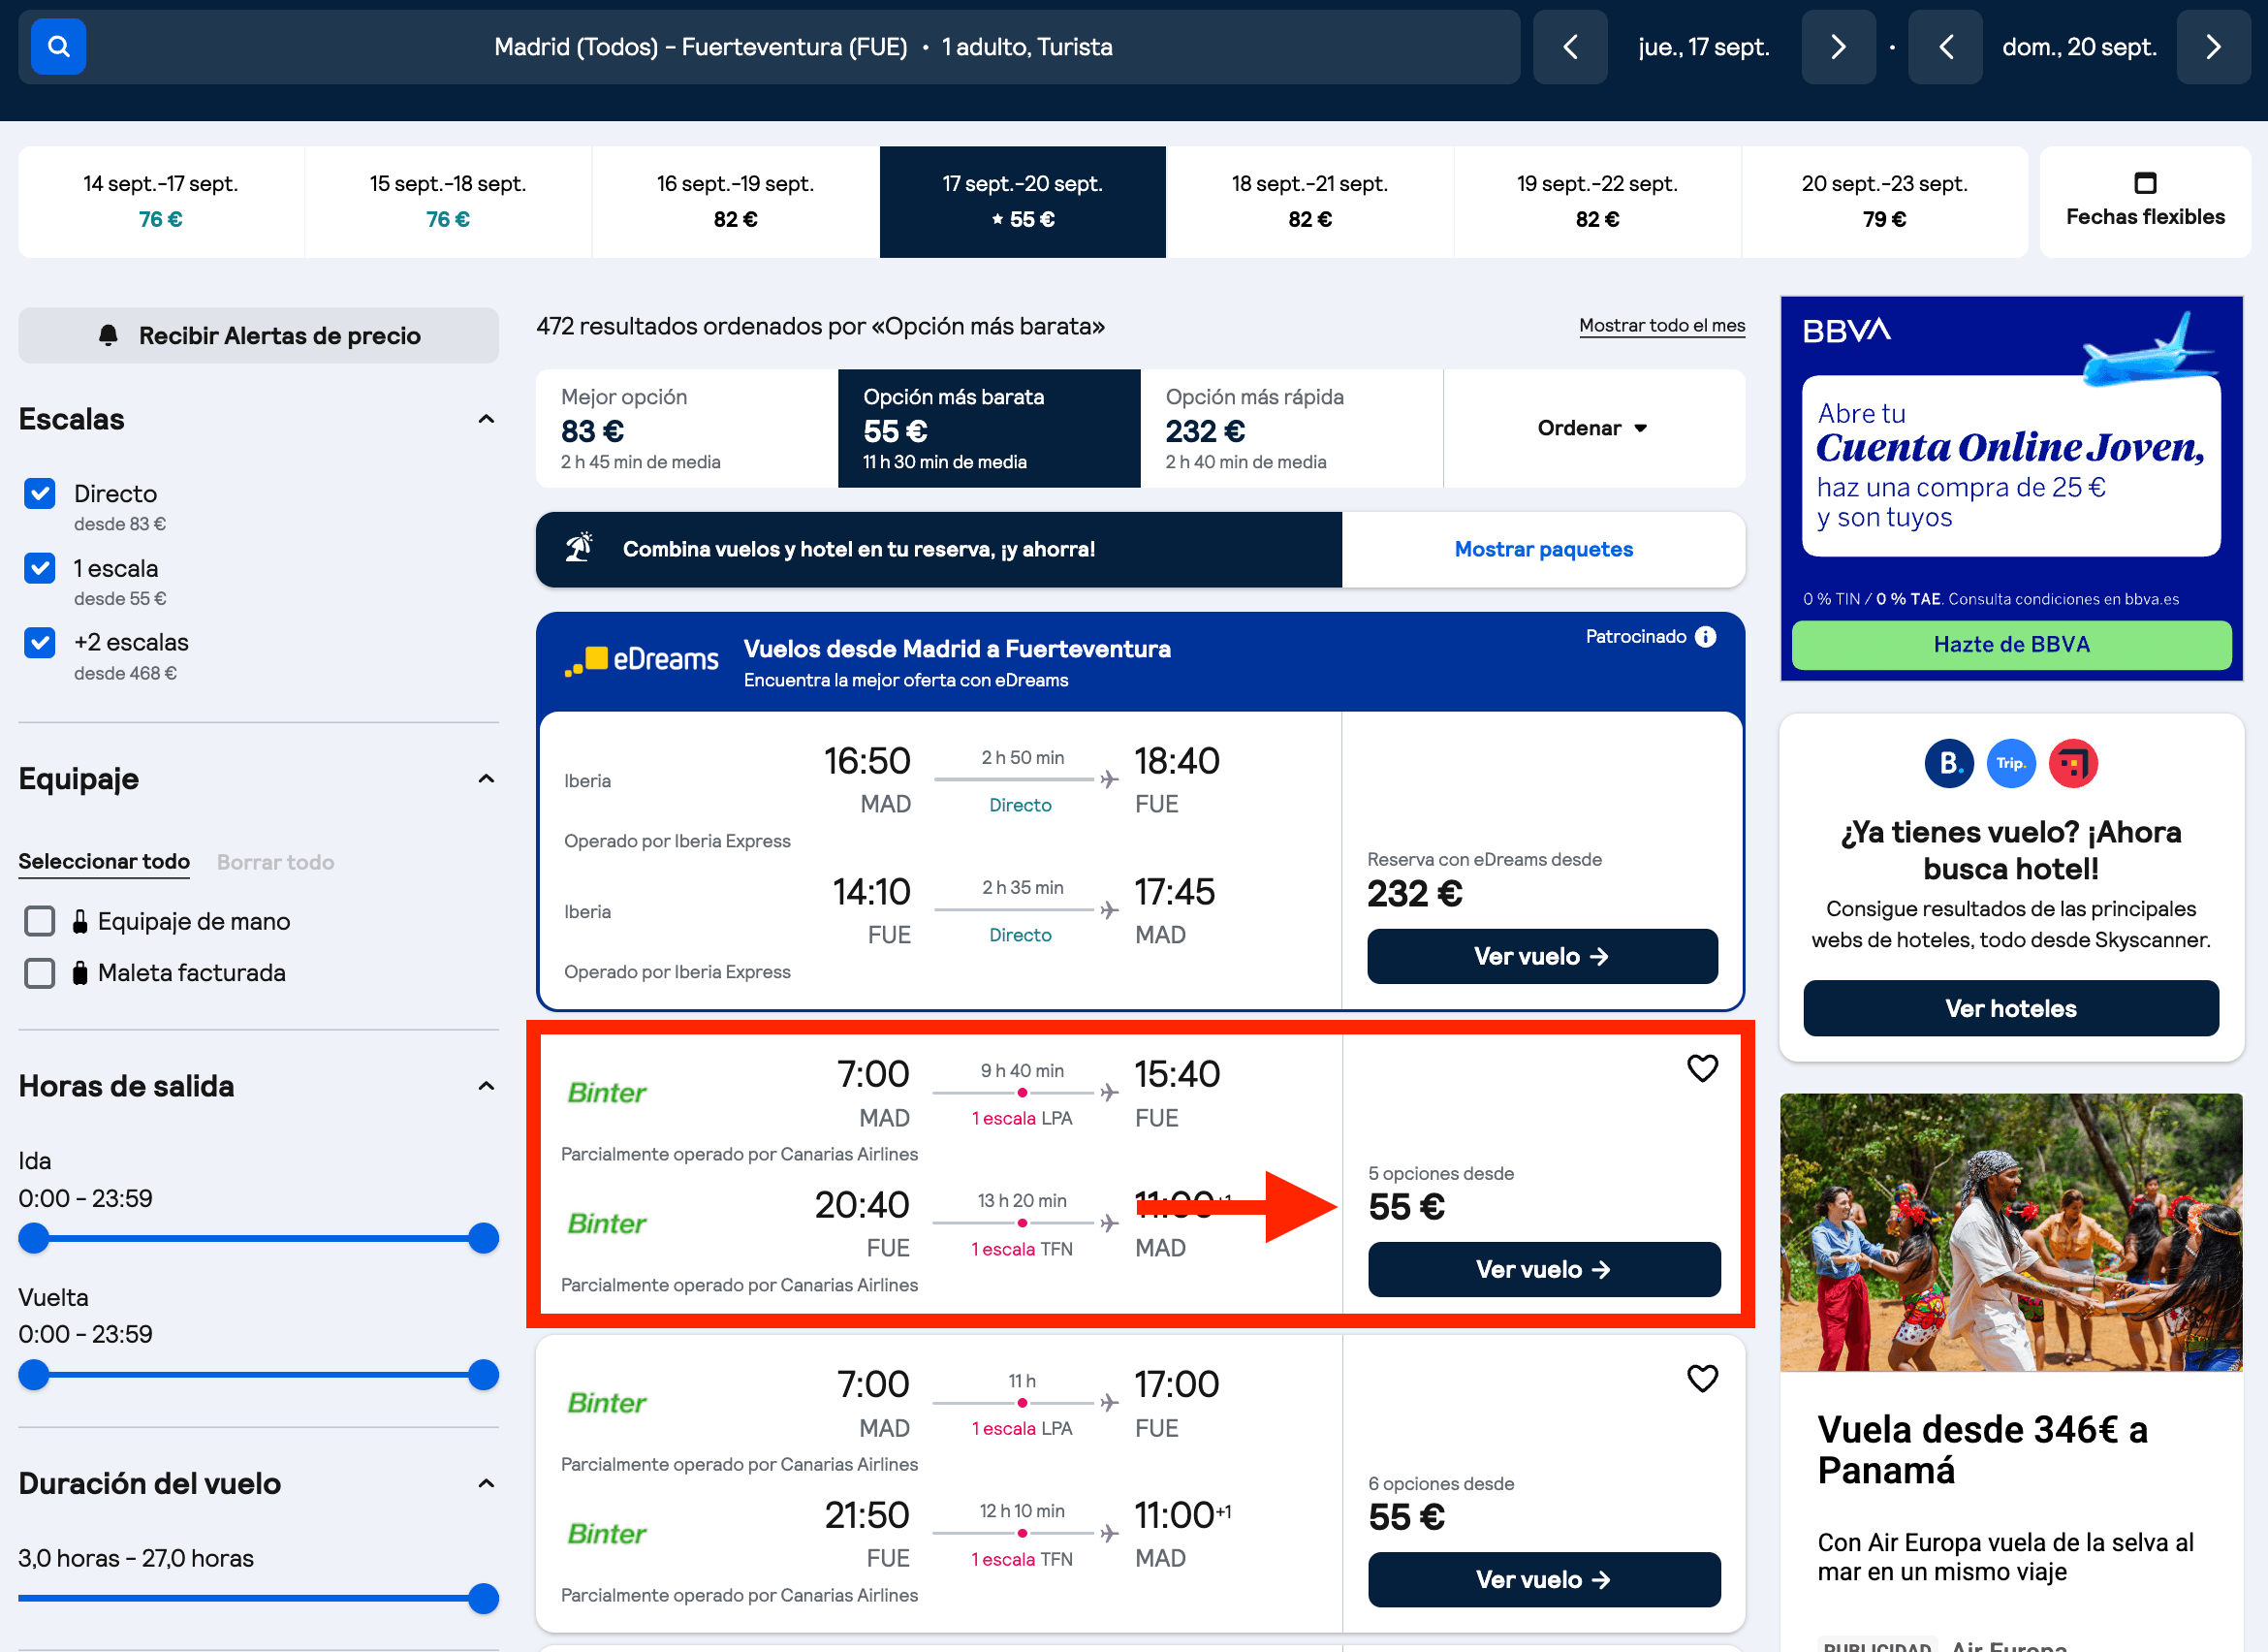Collapse the Horas de salida section
The width and height of the screenshot is (2268, 1652).
coord(486,1086)
